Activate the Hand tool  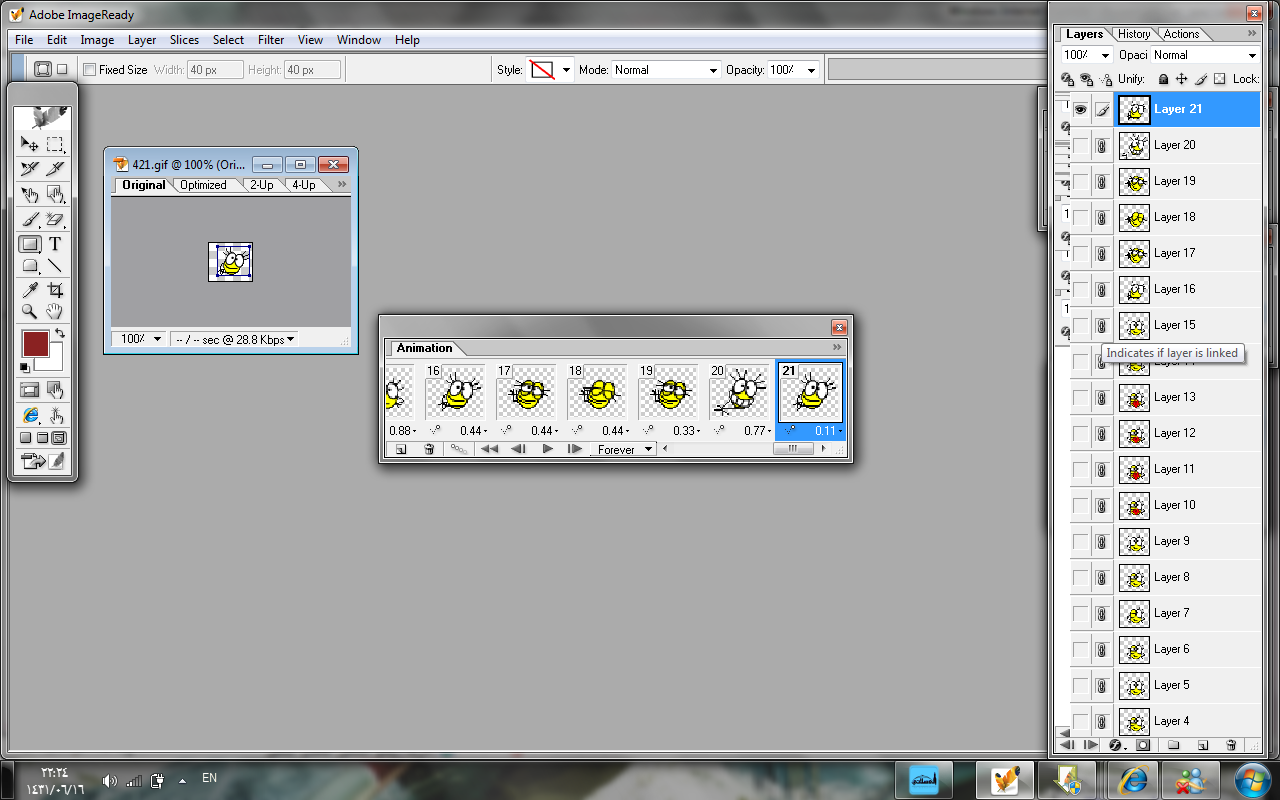pos(55,312)
